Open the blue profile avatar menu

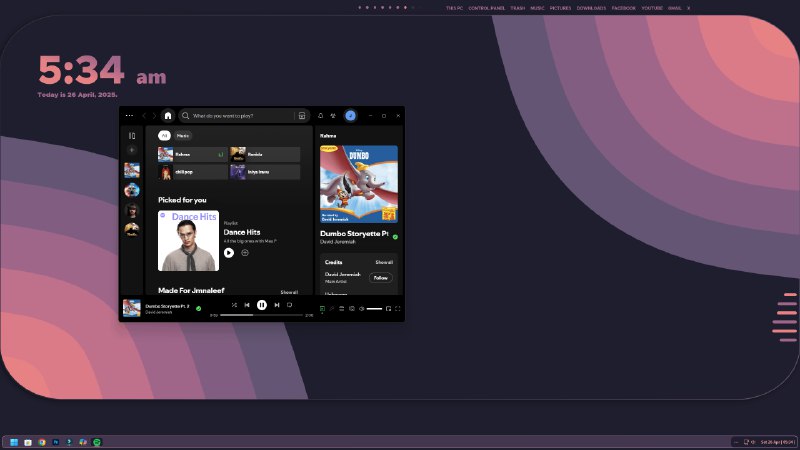351,116
